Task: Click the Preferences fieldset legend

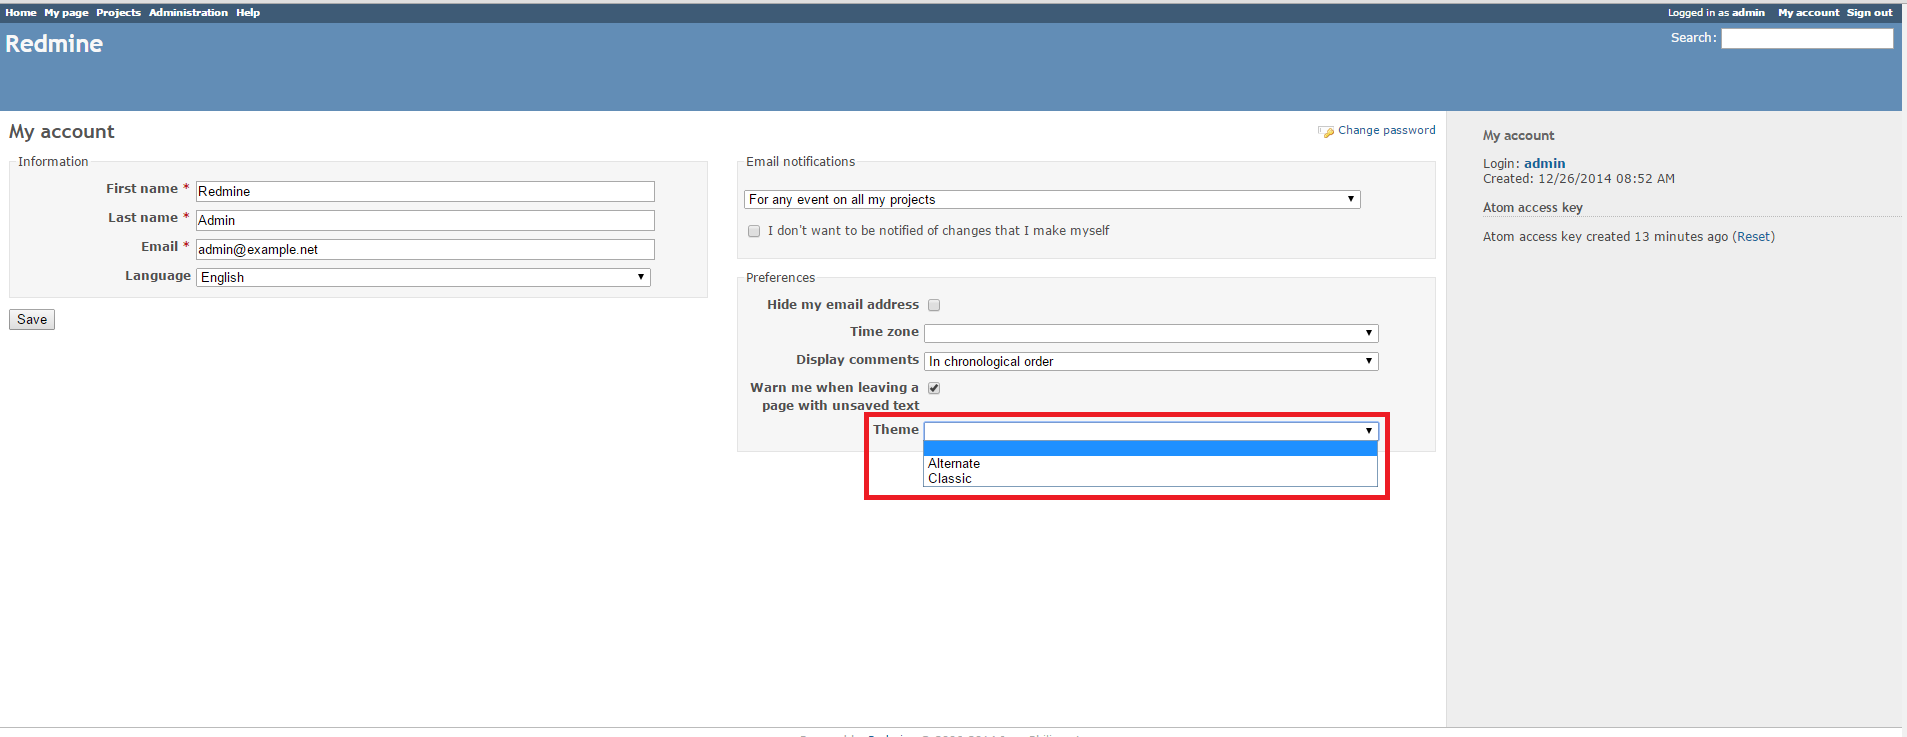Action: [780, 278]
